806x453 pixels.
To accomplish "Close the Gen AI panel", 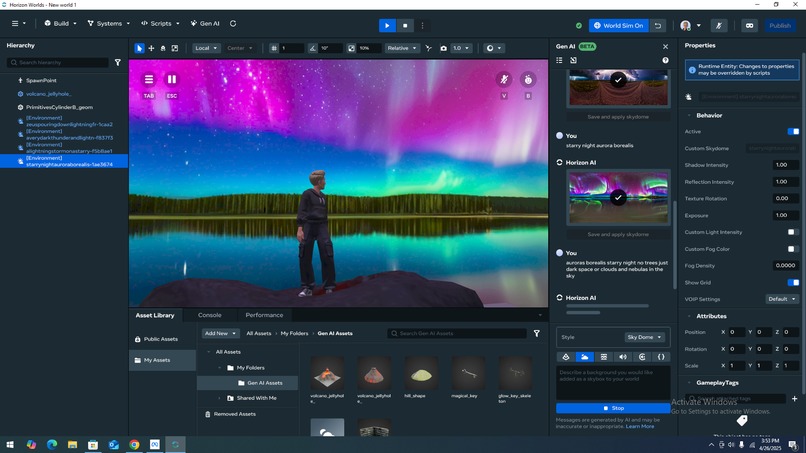I will pyautogui.click(x=665, y=46).
